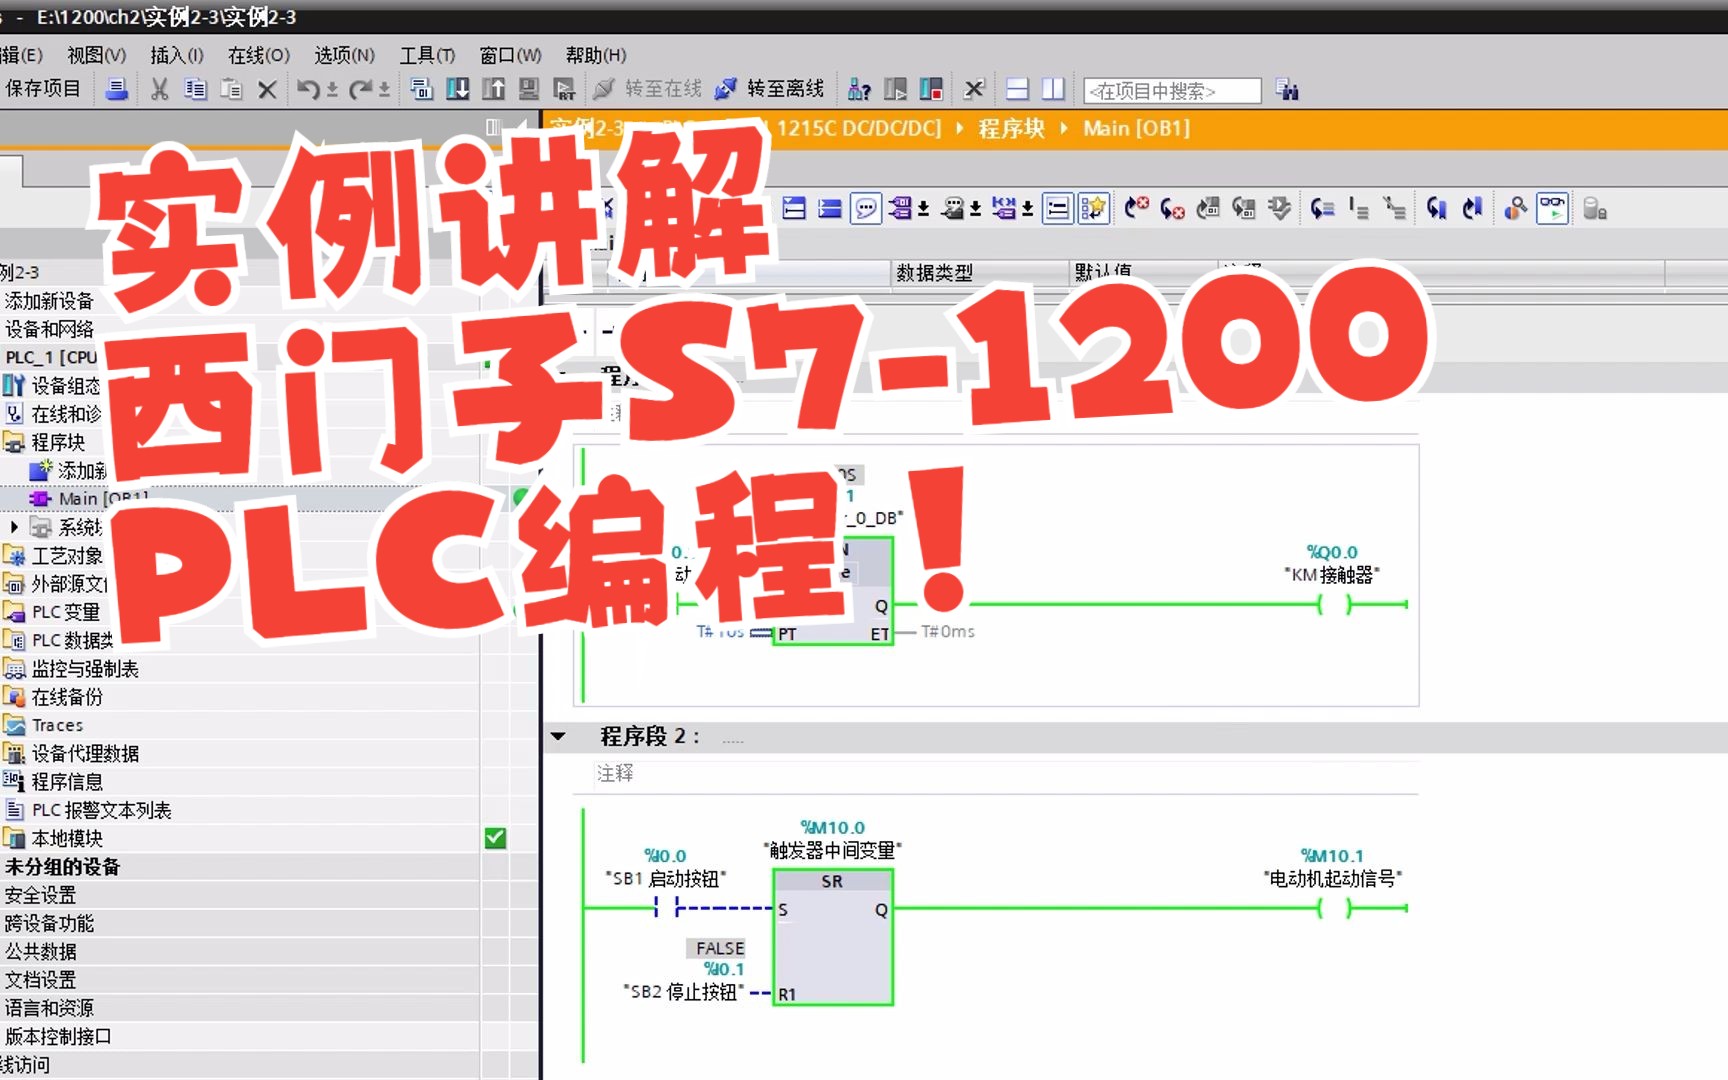The image size is (1728, 1080).
Task: Click the Copy icon
Action: 195,90
